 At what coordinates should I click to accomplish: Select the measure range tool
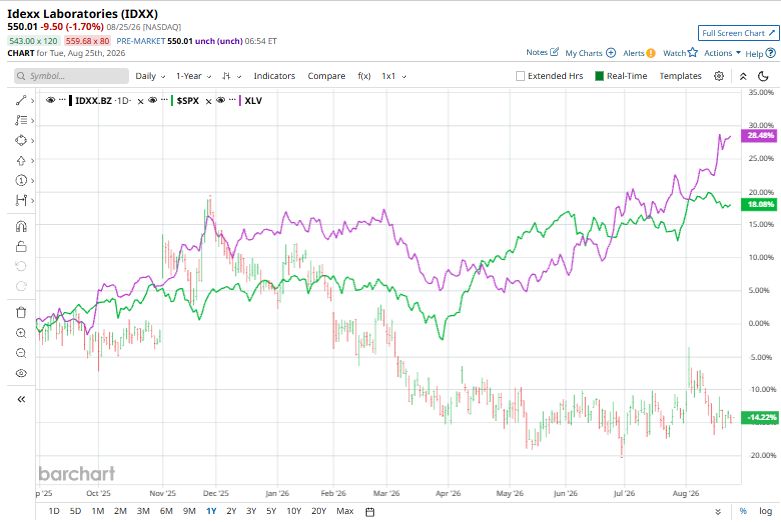click(20, 200)
